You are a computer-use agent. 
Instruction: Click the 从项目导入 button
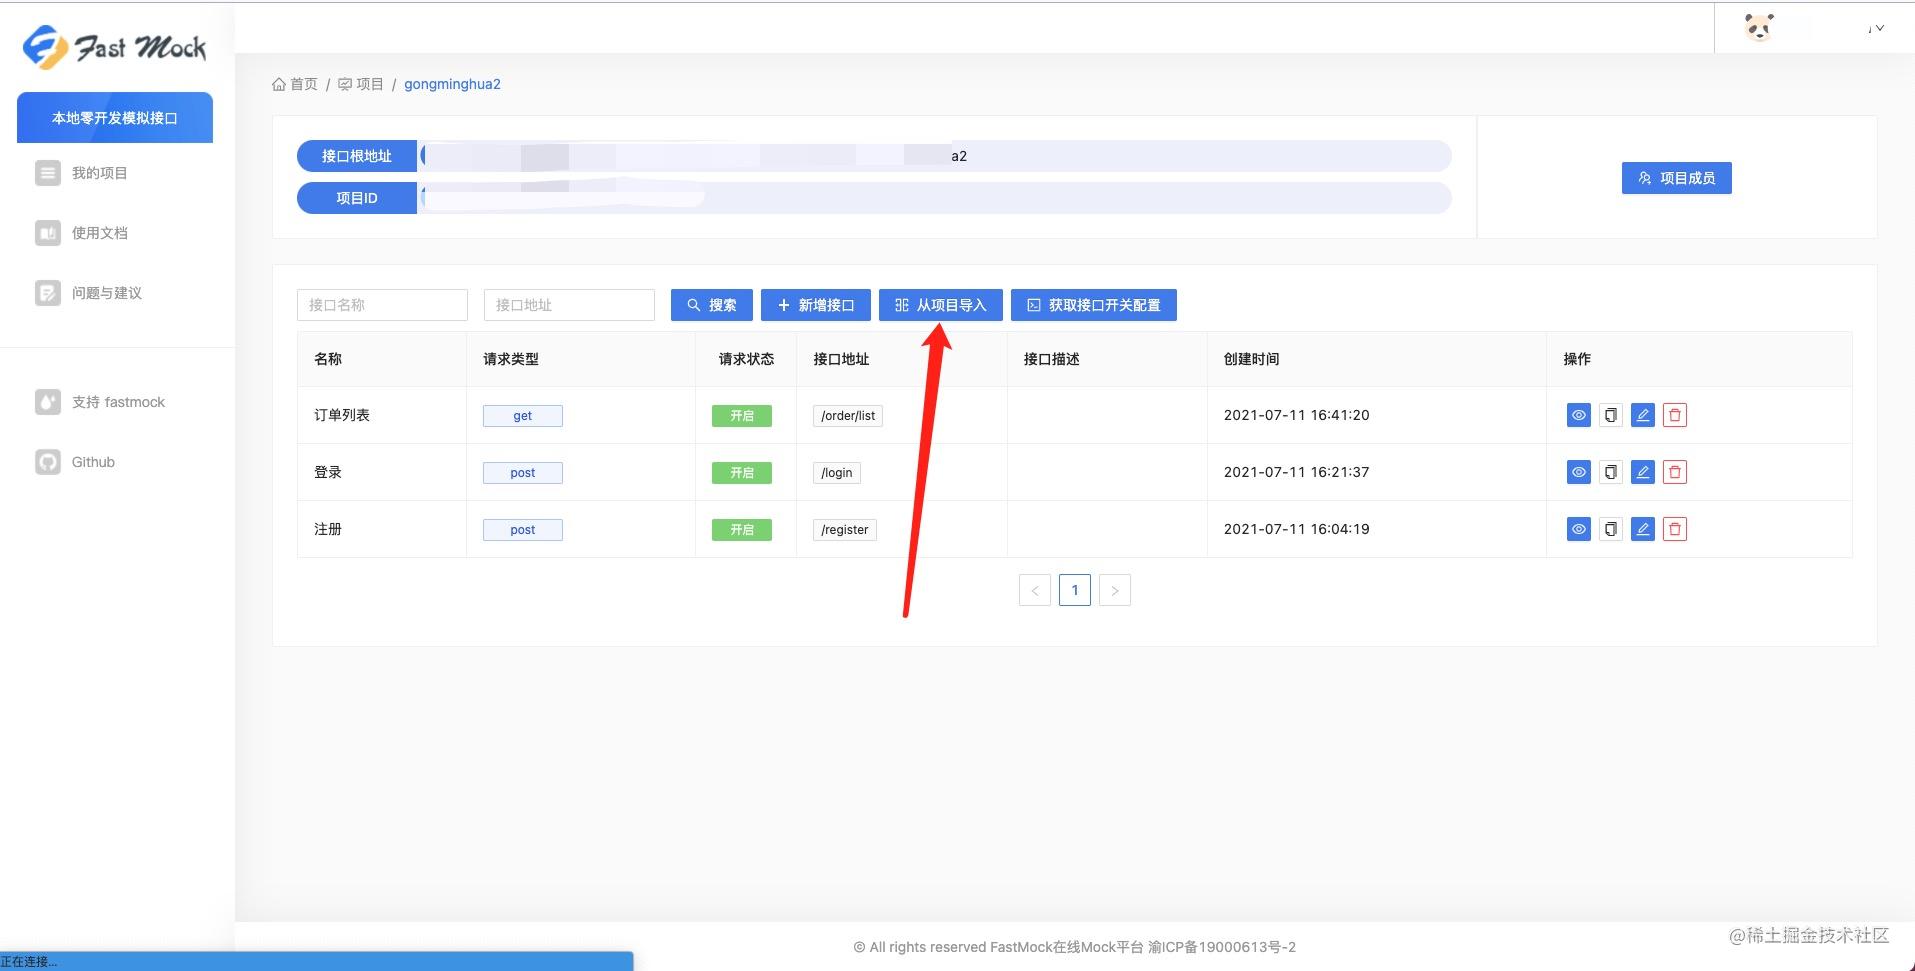coord(941,305)
